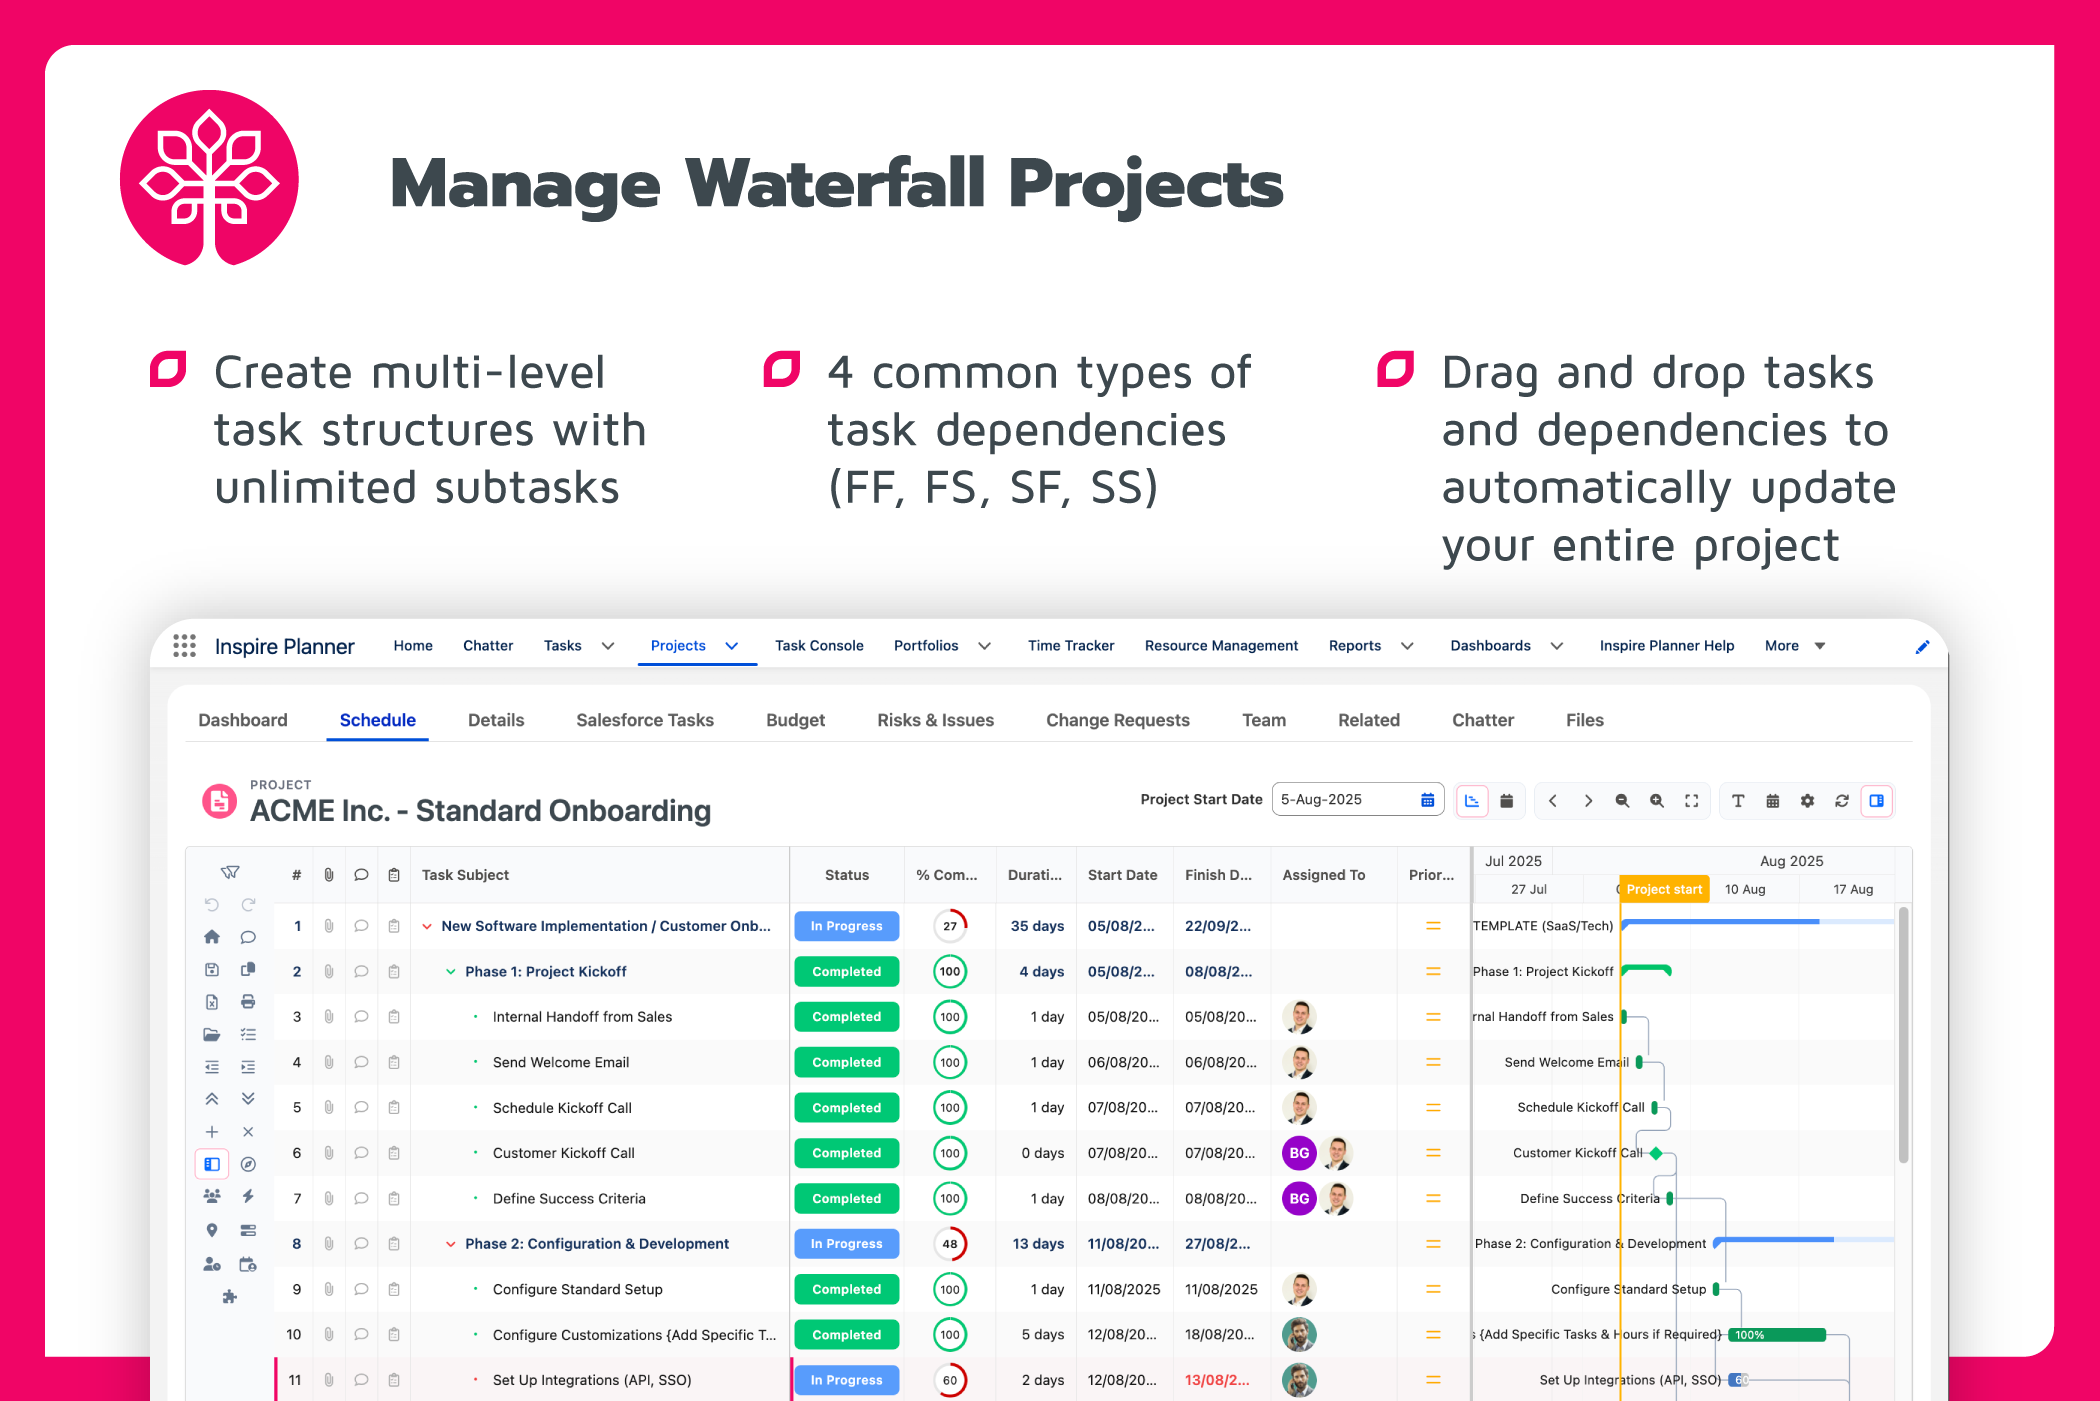Click the 100% progress bar in Gantt
The image size is (2100, 1401).
click(1779, 1335)
